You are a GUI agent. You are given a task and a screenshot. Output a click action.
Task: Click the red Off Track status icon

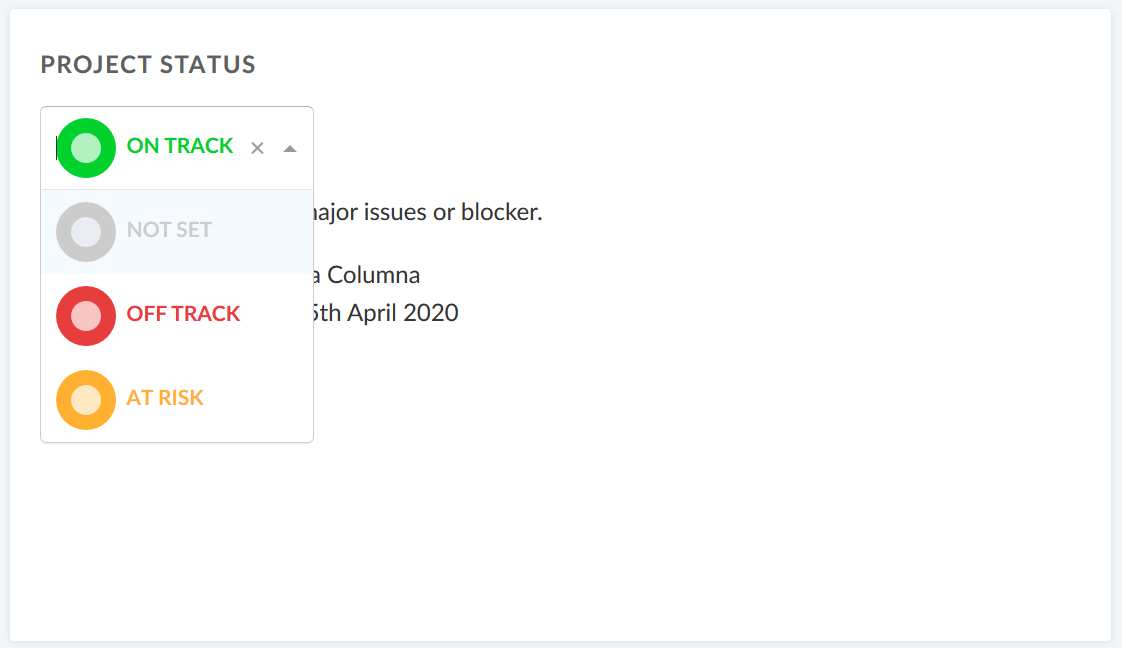tap(86, 315)
